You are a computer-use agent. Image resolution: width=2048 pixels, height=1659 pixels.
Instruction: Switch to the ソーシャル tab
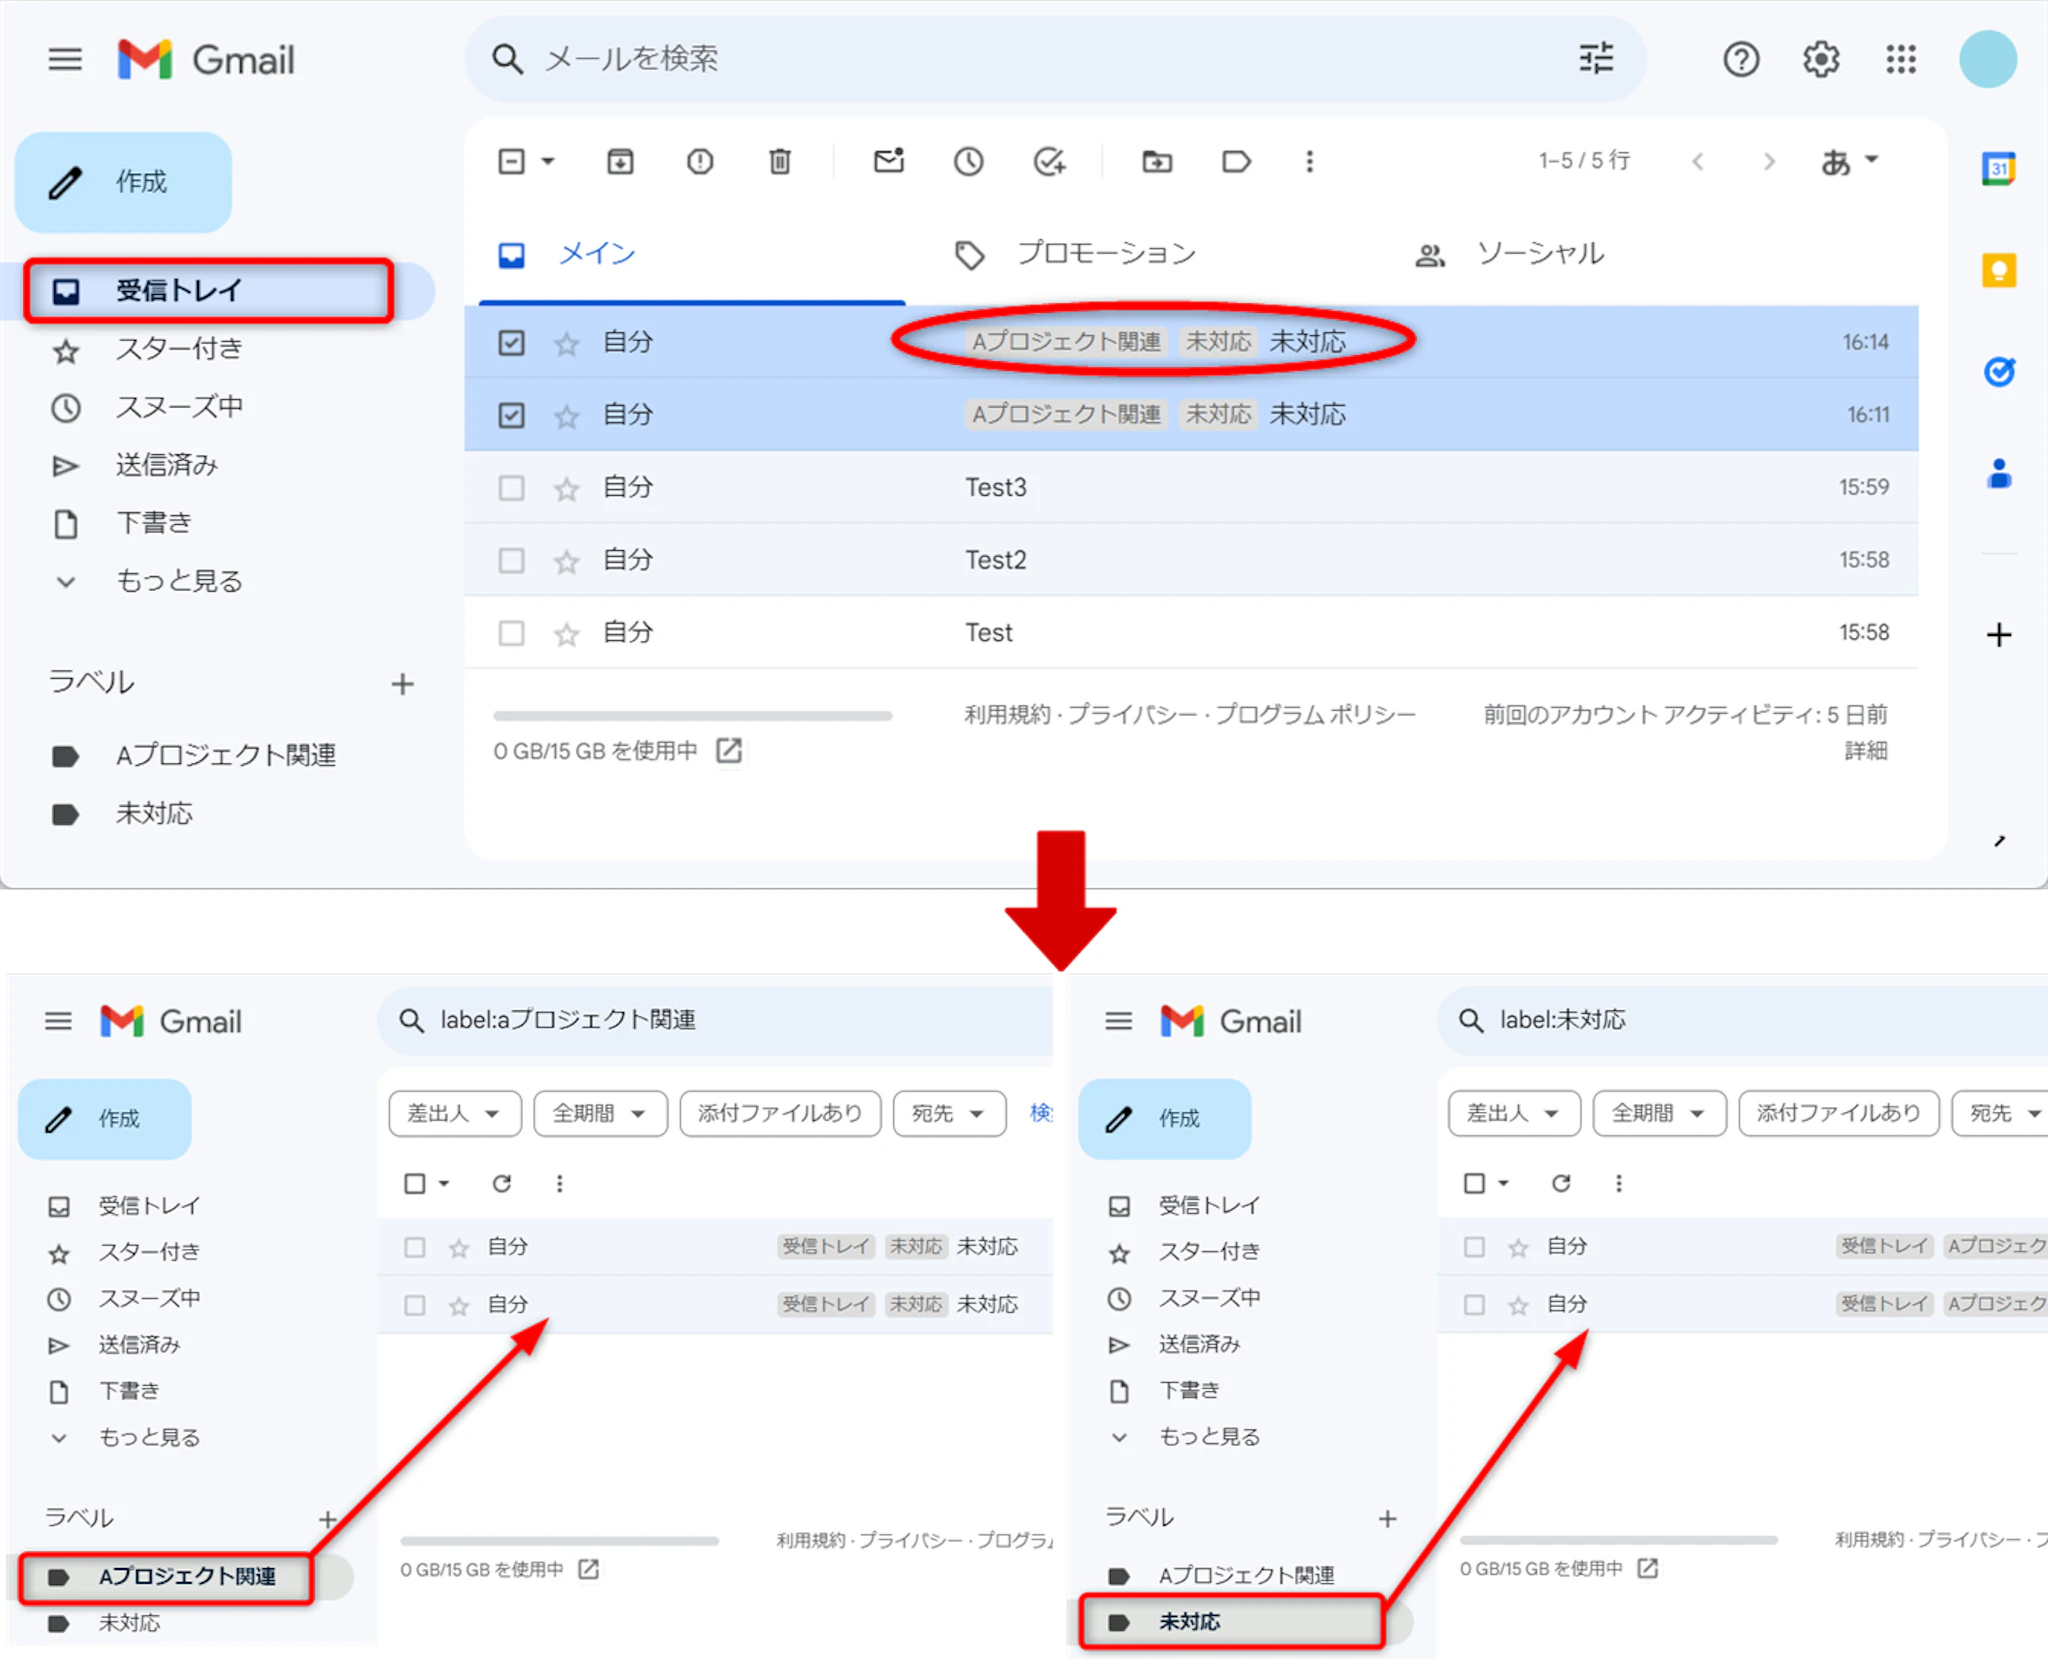(1540, 254)
